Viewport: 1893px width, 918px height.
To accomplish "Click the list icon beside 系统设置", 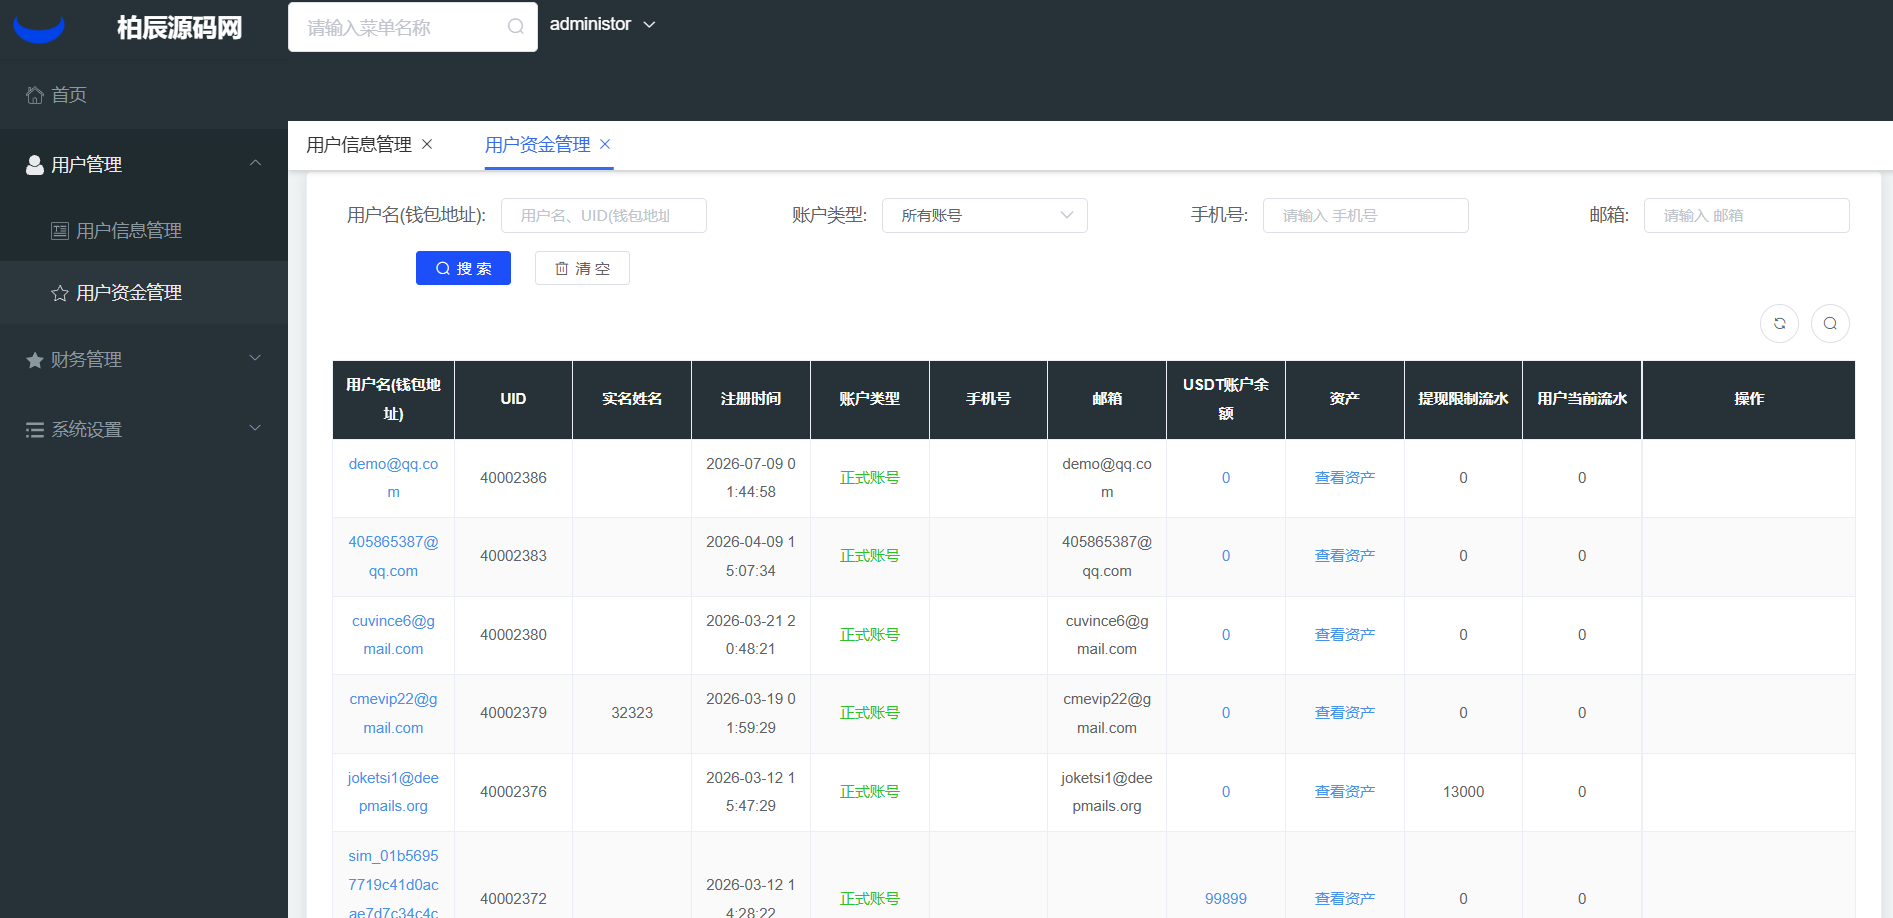I will tap(35, 430).
